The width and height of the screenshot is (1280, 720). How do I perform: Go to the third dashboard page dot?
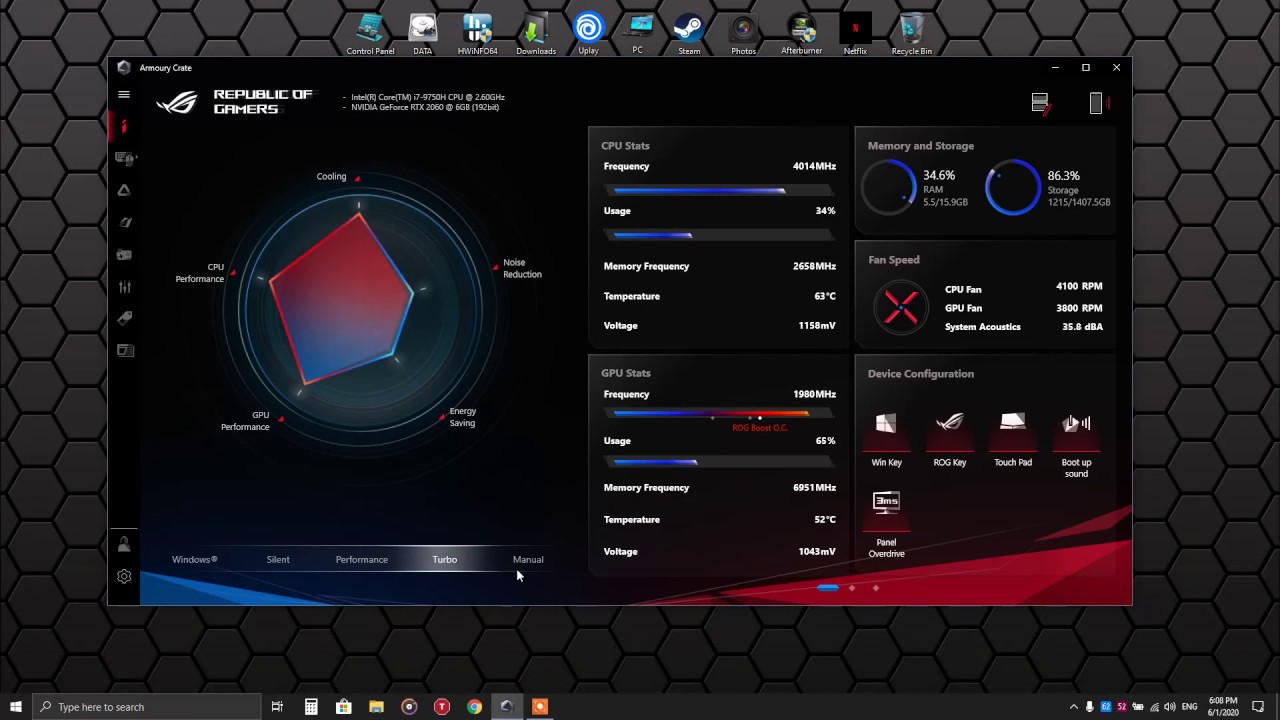(876, 588)
